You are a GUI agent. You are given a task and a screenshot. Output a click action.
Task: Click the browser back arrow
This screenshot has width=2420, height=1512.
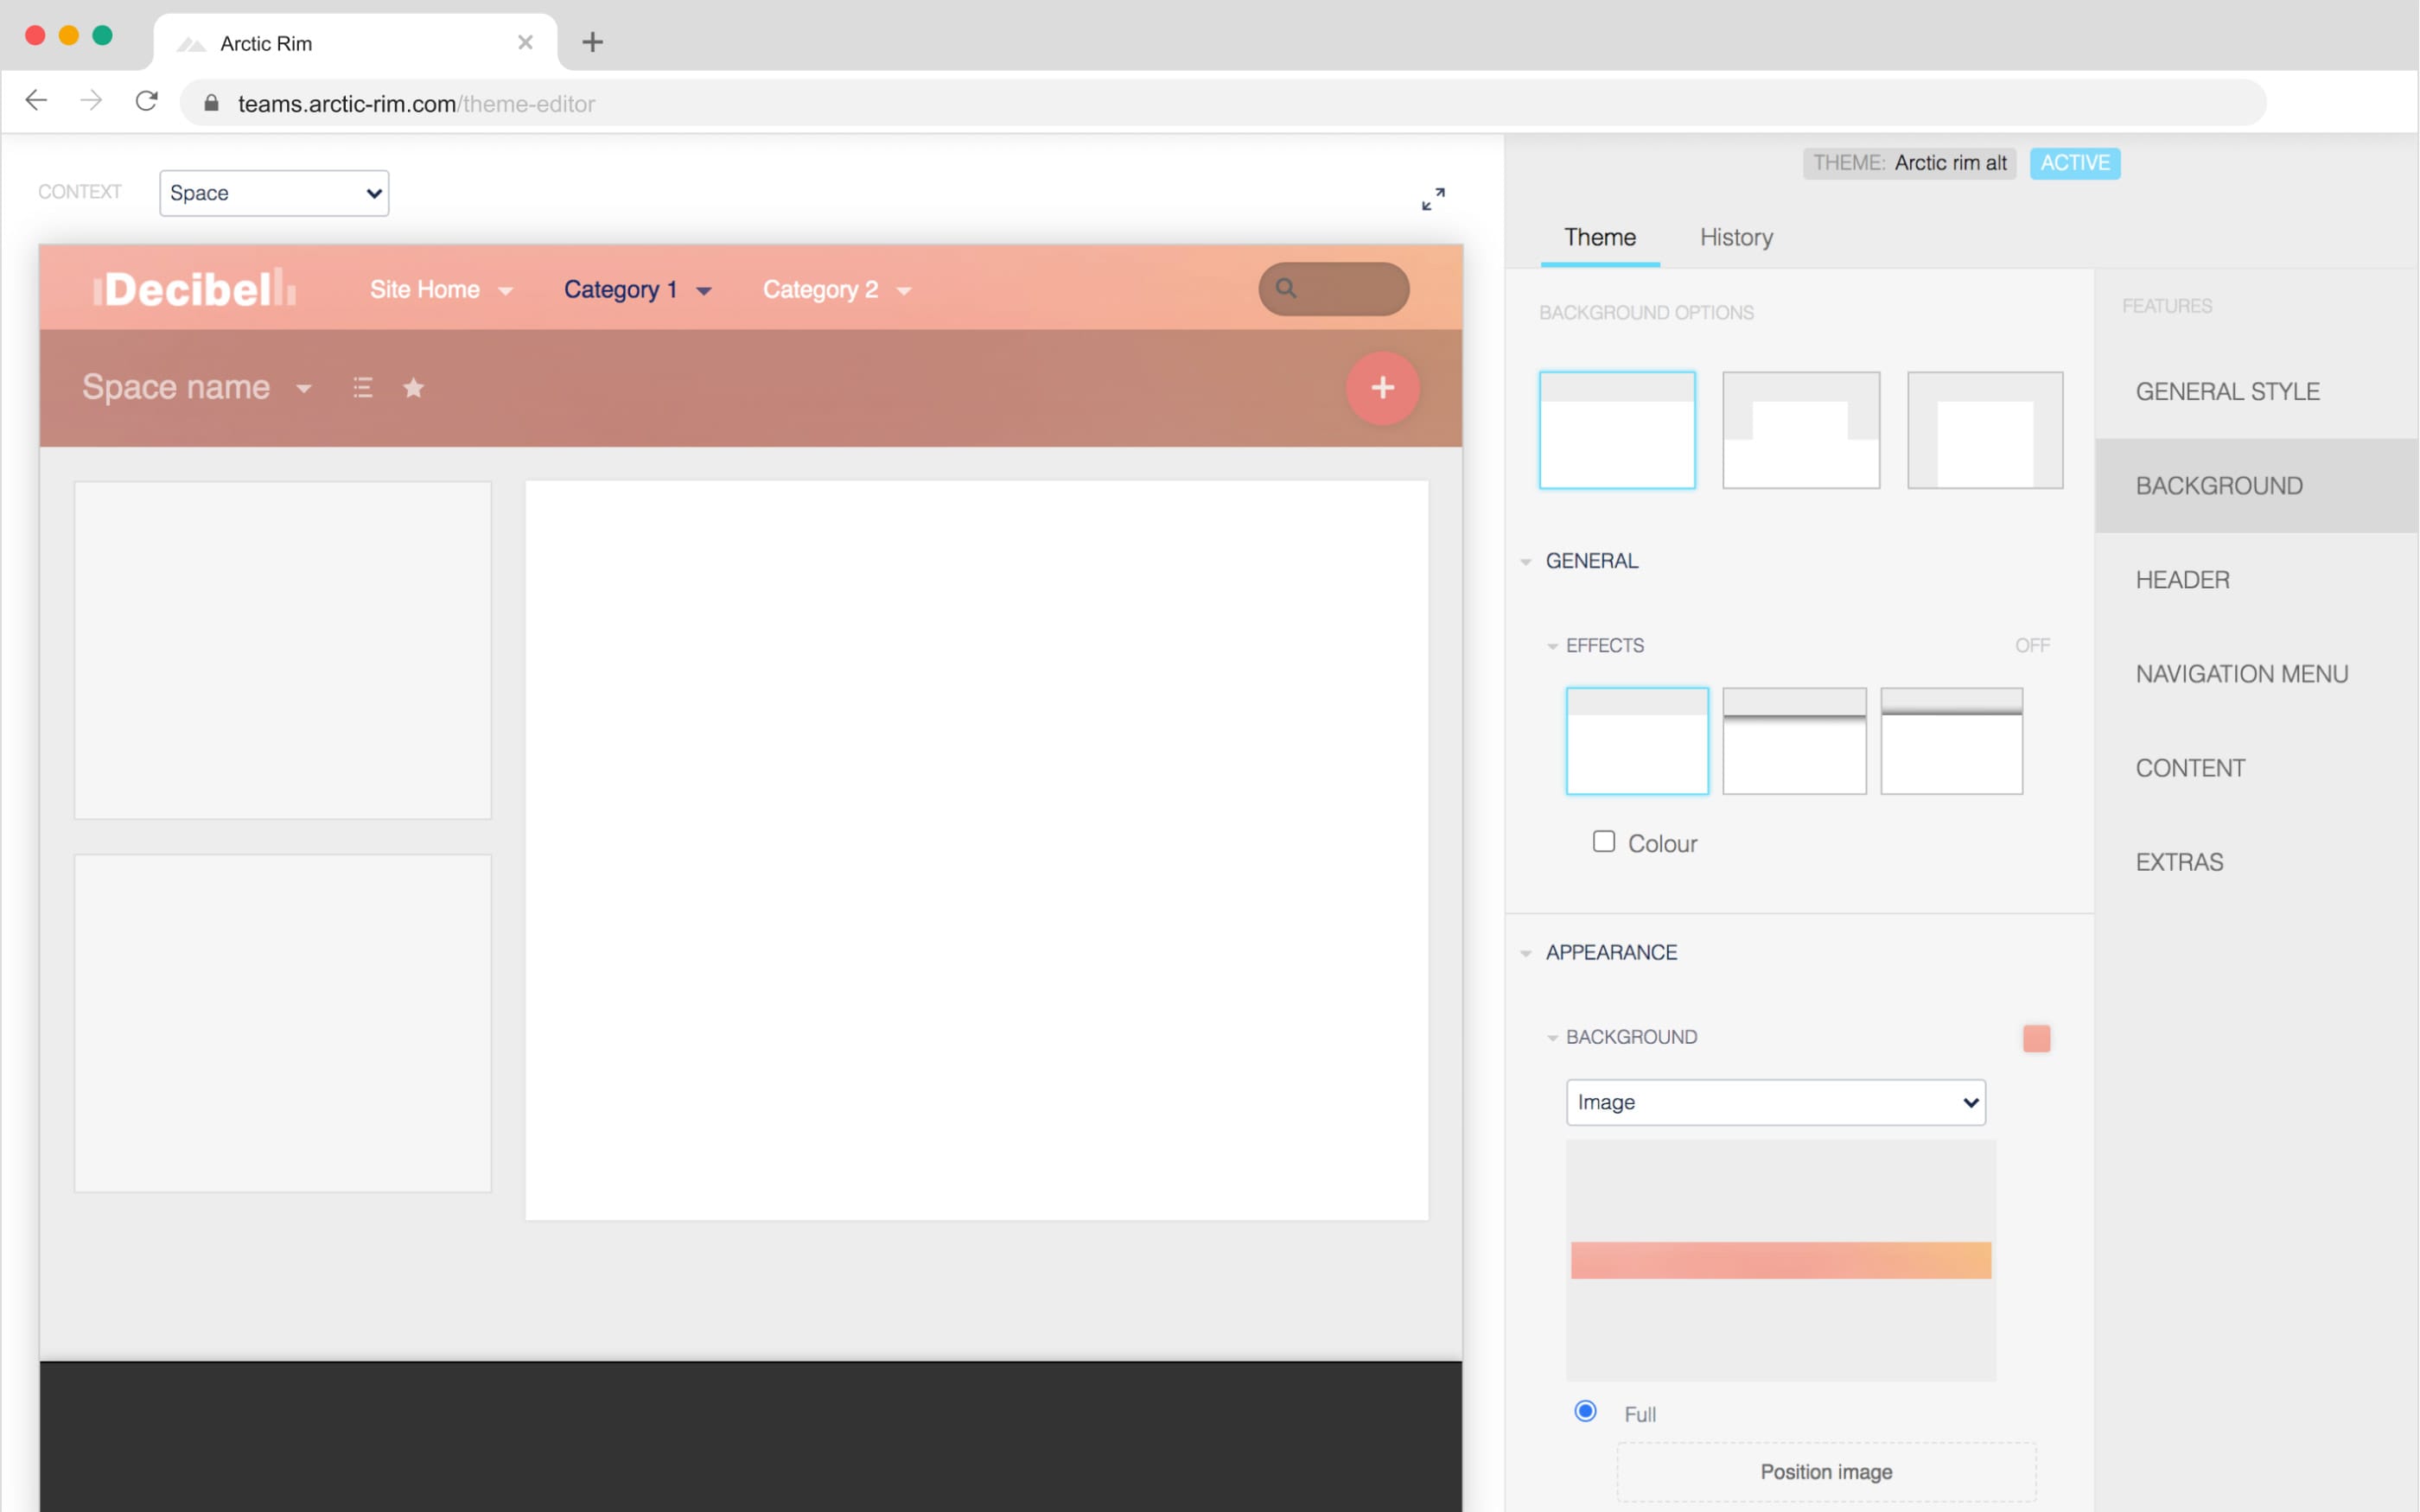(x=36, y=101)
